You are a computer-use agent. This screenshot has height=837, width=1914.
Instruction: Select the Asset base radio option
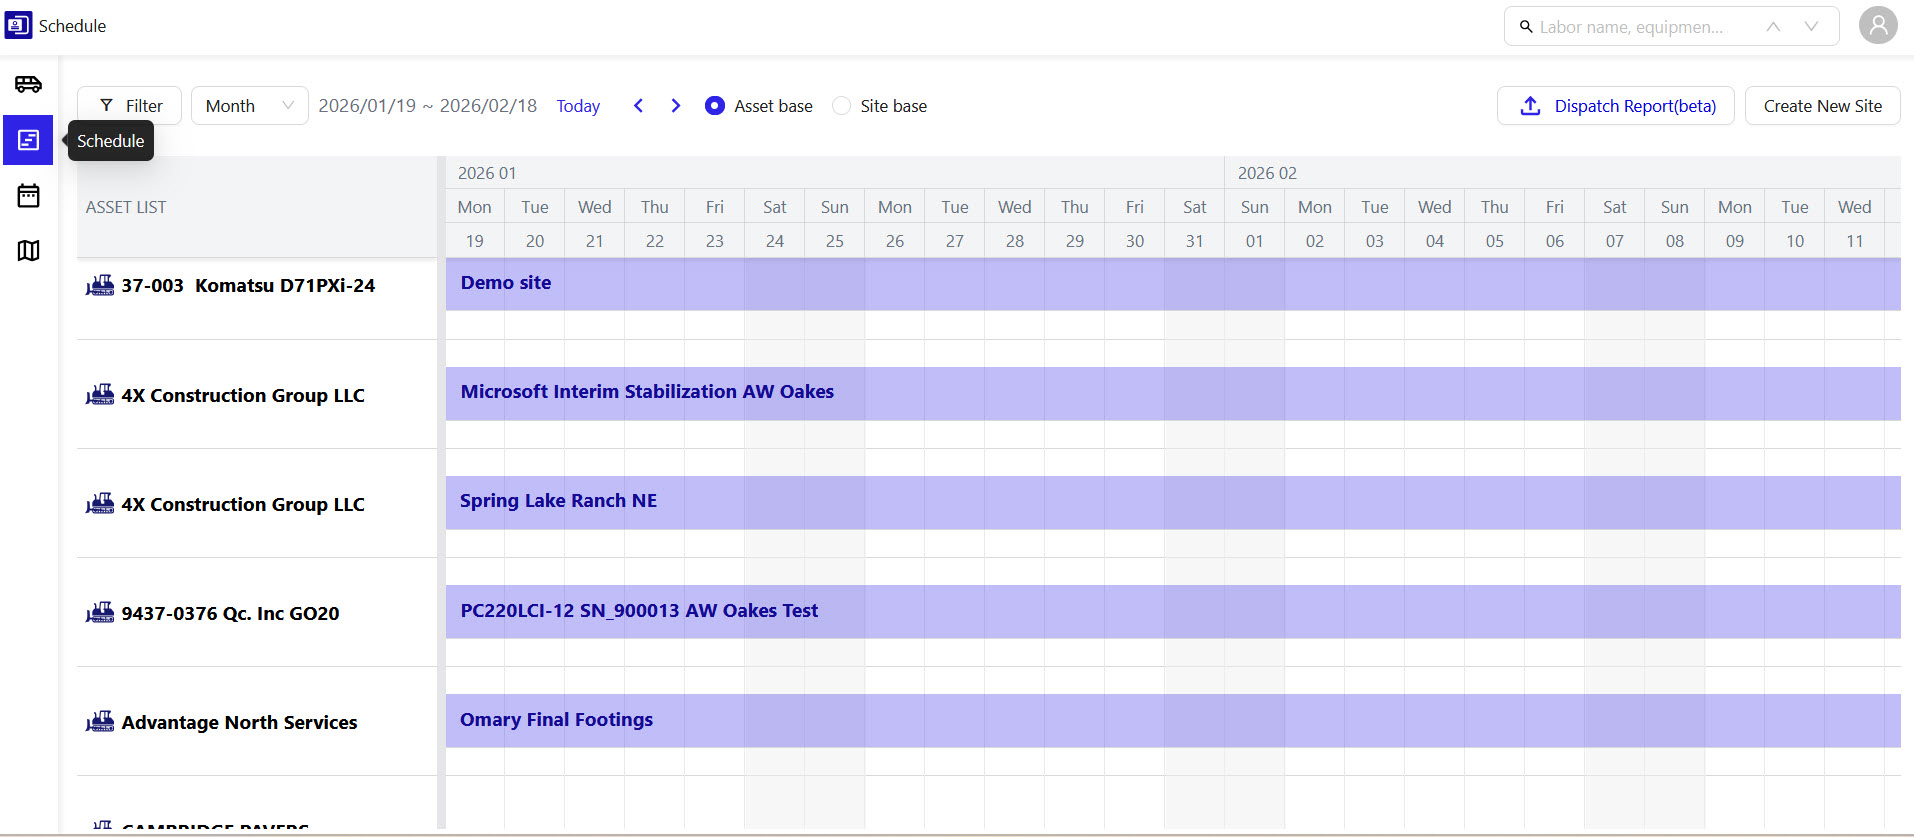coord(714,106)
